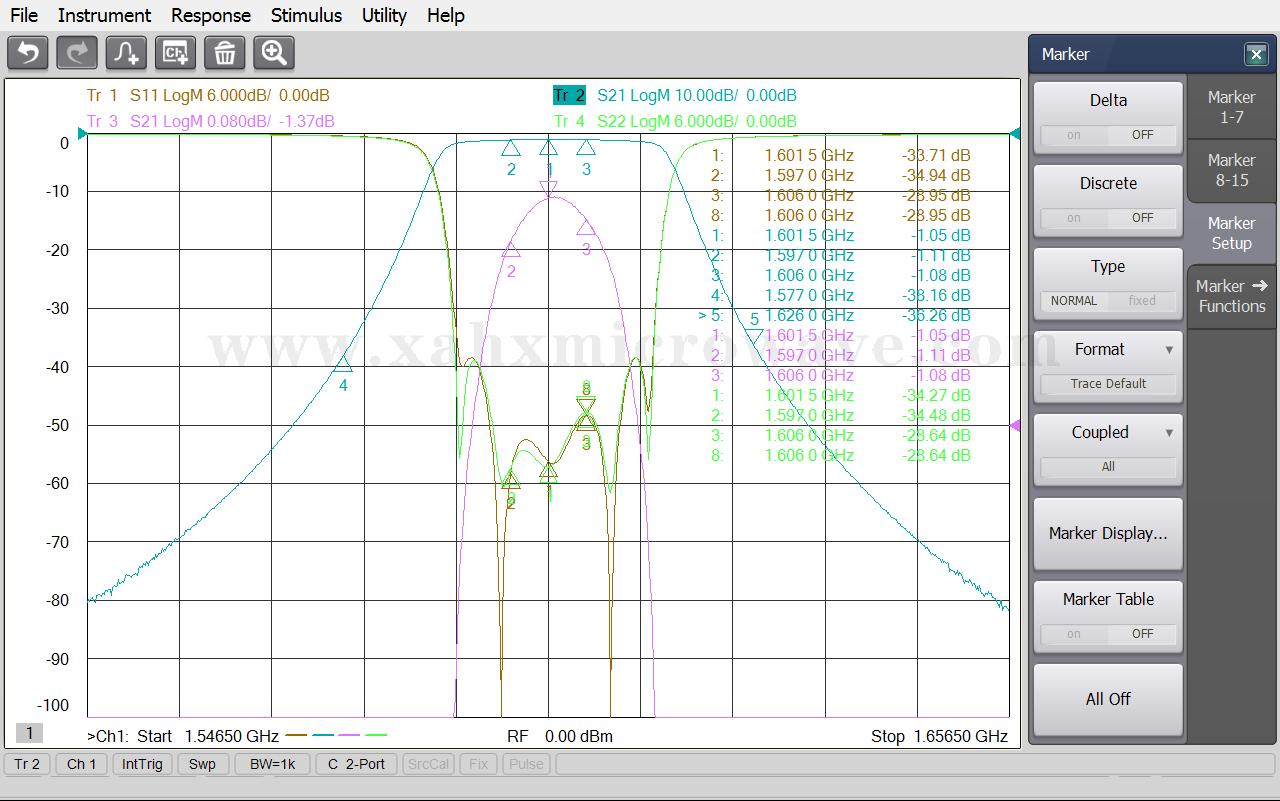
Task: Switch marker Type between normal and fixed
Action: pos(1108,301)
